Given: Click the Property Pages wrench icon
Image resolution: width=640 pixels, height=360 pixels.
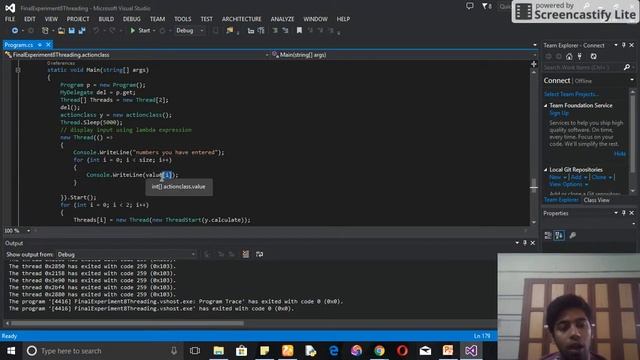Looking at the screenshot, I should pyautogui.click(x=573, y=235).
